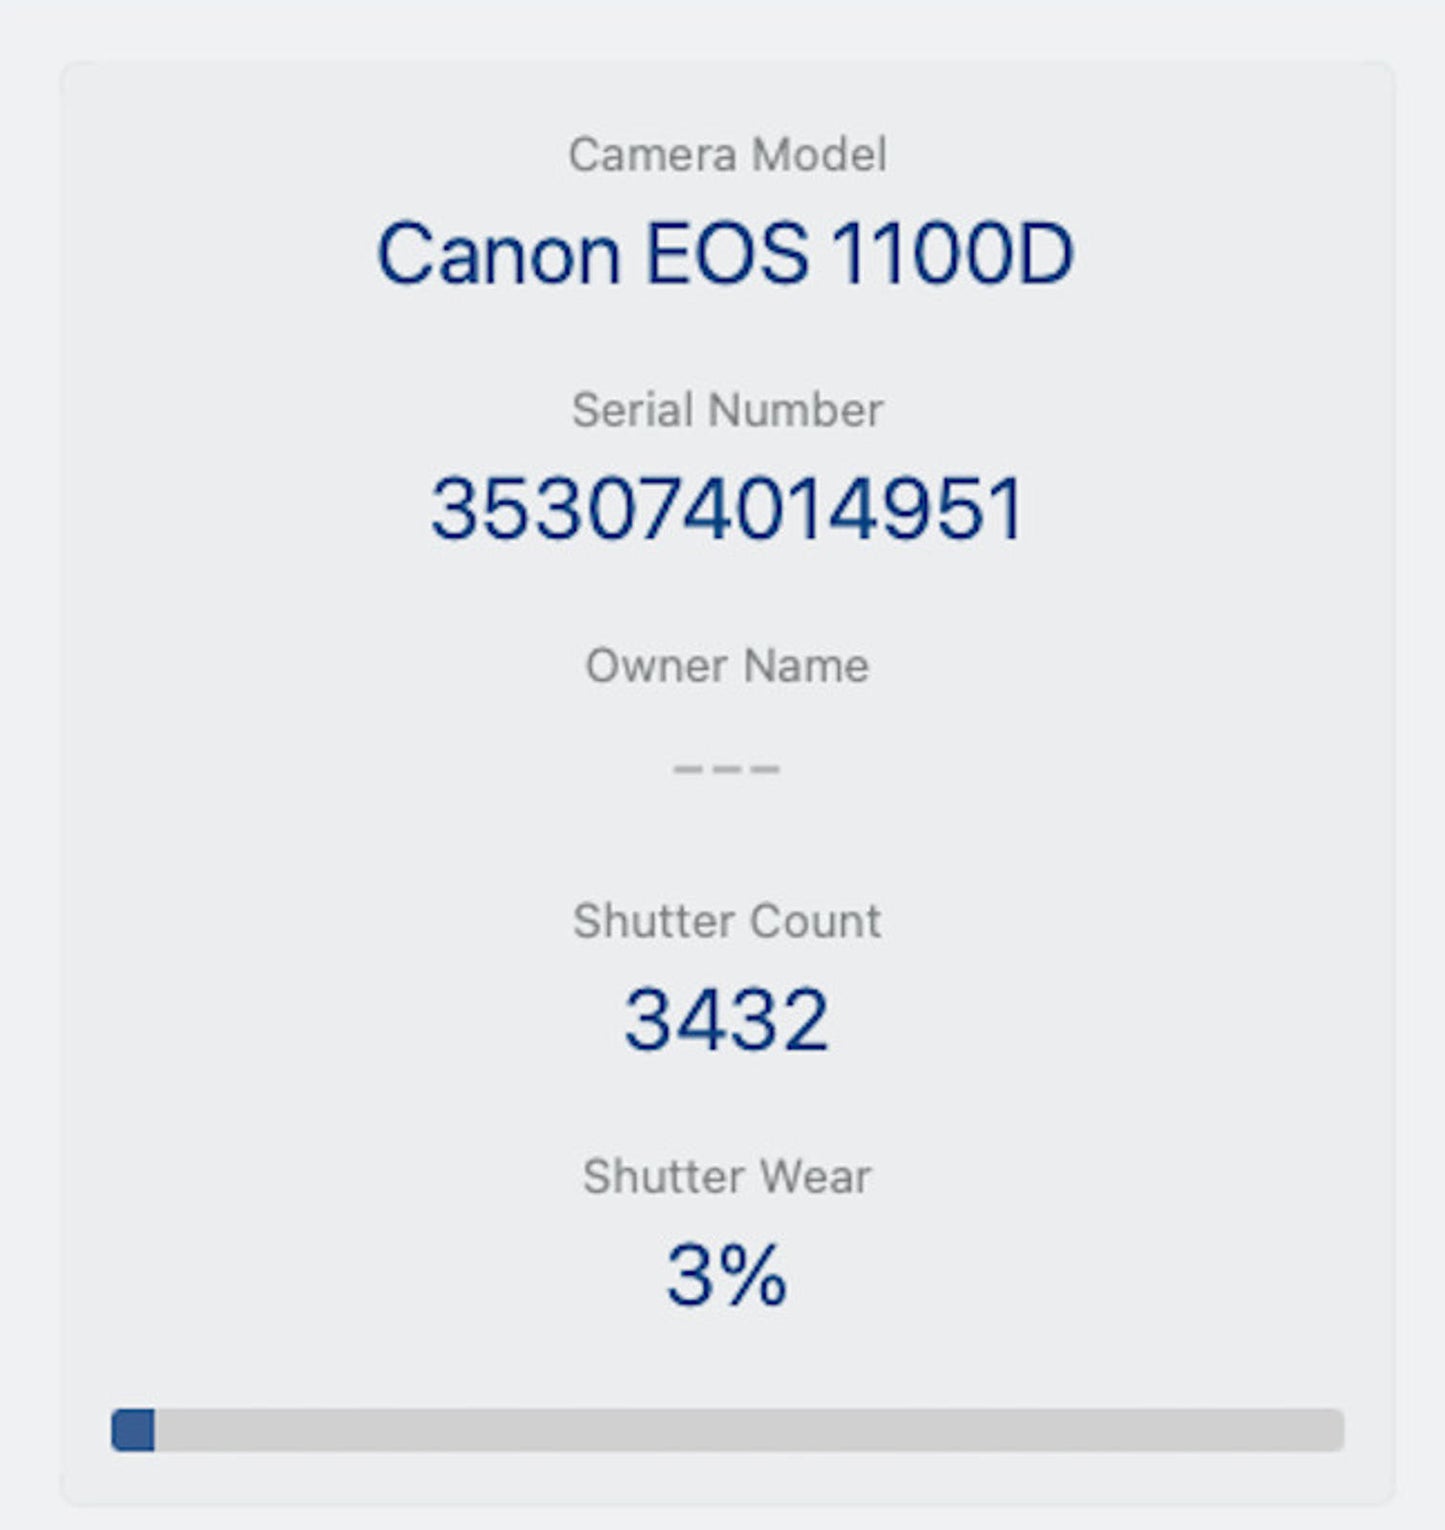This screenshot has height=1530, width=1445.
Task: Click the Shutter Count heading
Action: (x=727, y=920)
